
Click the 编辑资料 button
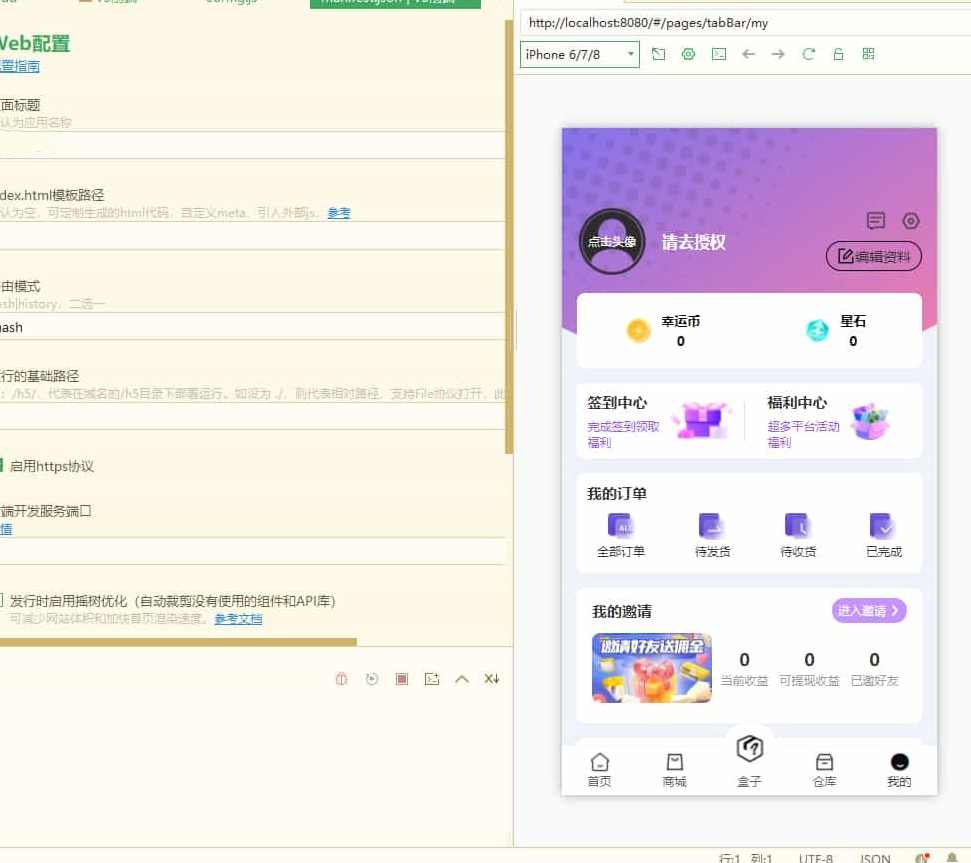pos(873,257)
